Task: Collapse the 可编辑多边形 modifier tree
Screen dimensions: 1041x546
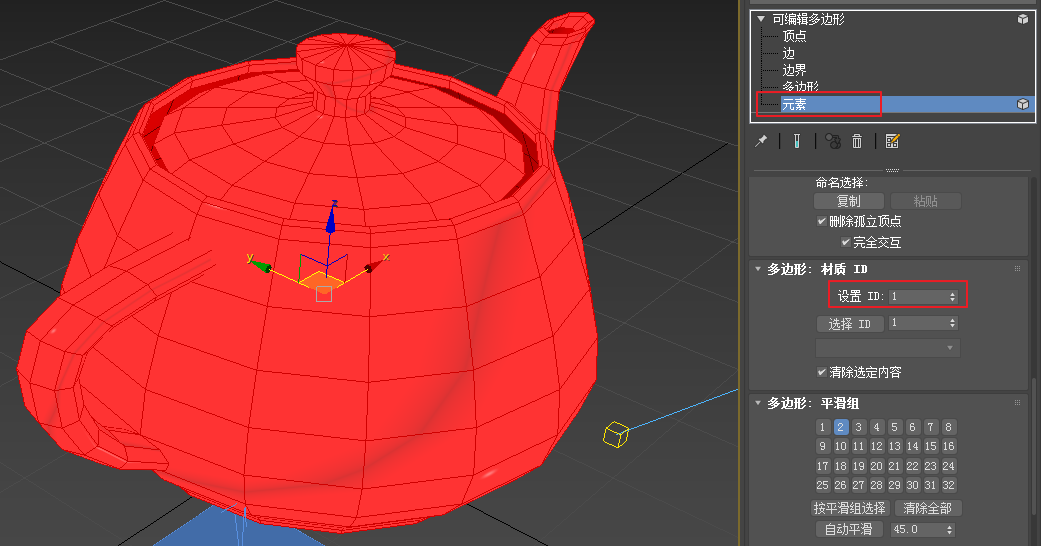Action: (x=762, y=19)
